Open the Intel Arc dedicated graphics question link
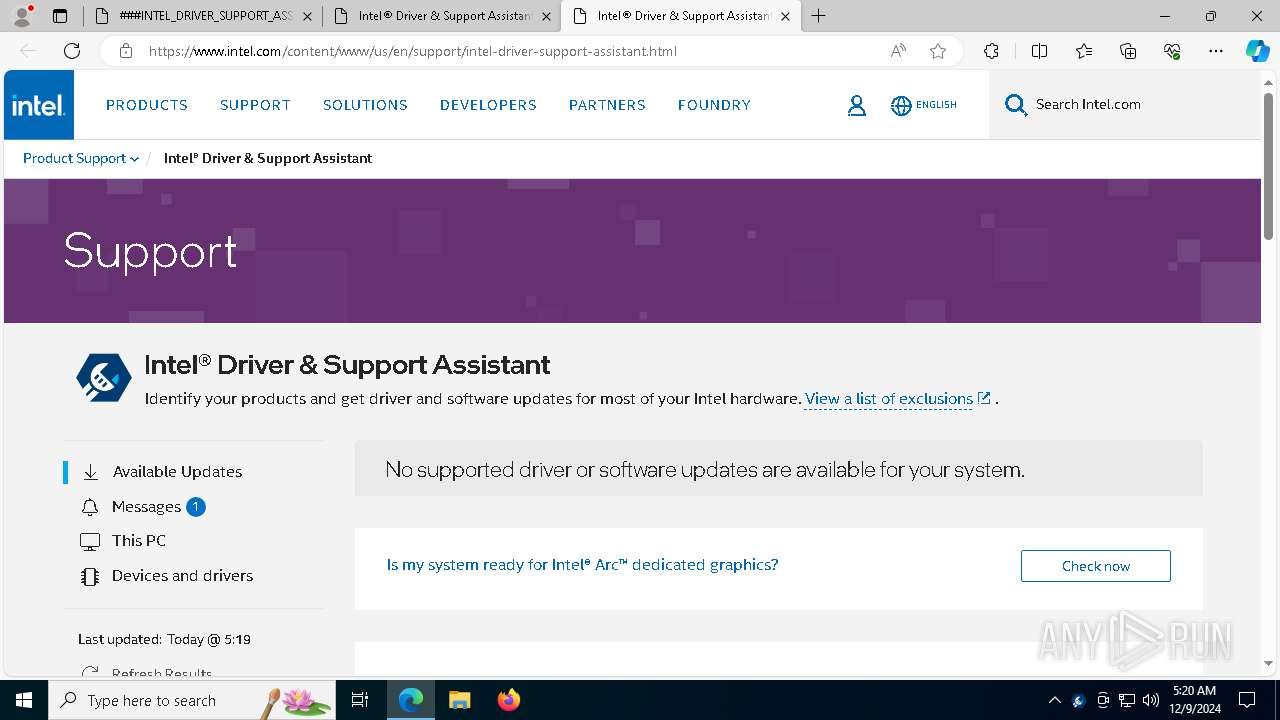The image size is (1280, 720). [x=582, y=565]
